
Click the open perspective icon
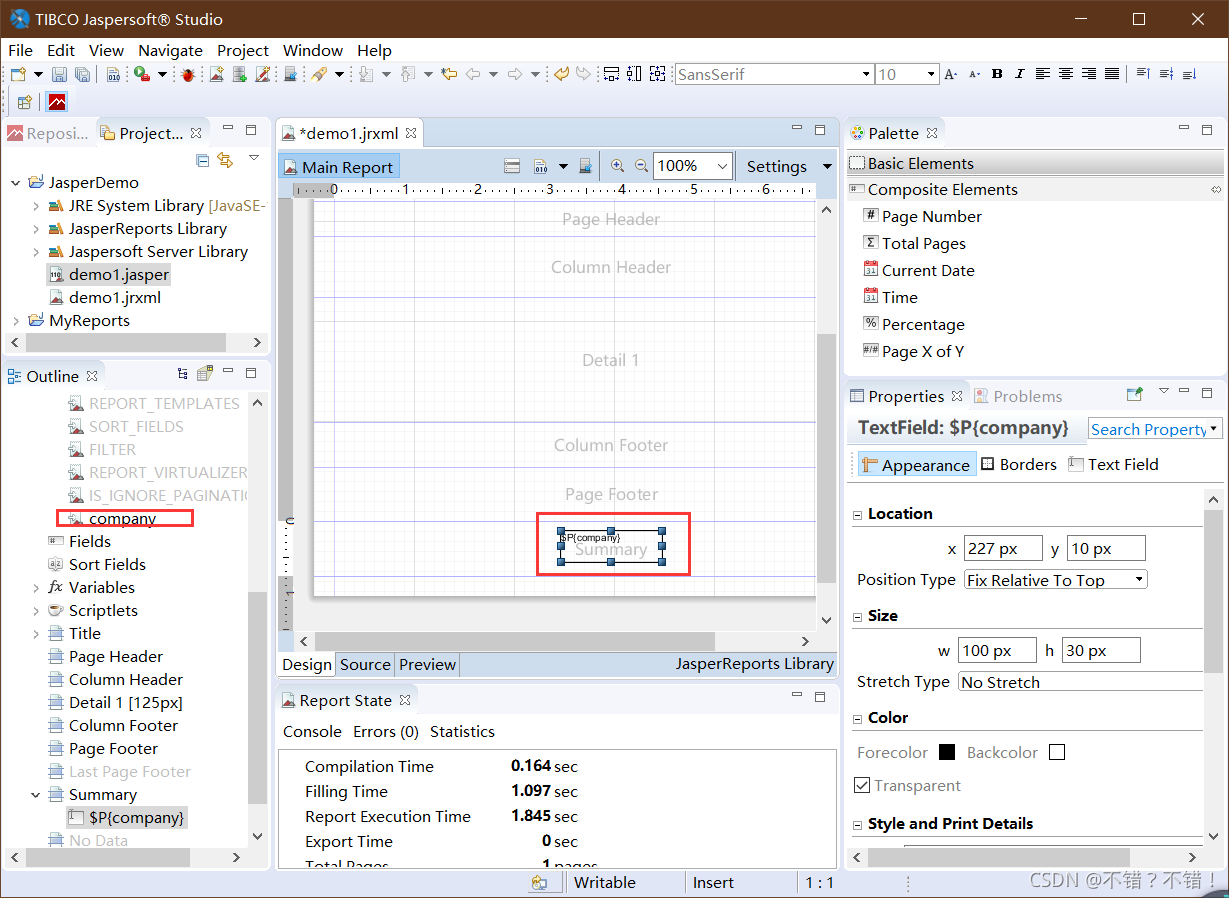pos(25,102)
